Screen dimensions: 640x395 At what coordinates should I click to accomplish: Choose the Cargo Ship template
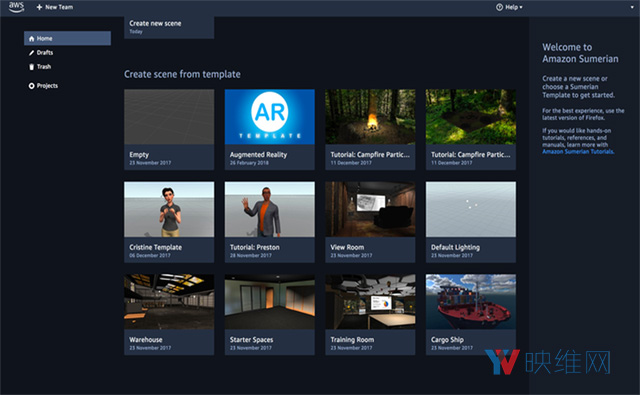coord(471,314)
